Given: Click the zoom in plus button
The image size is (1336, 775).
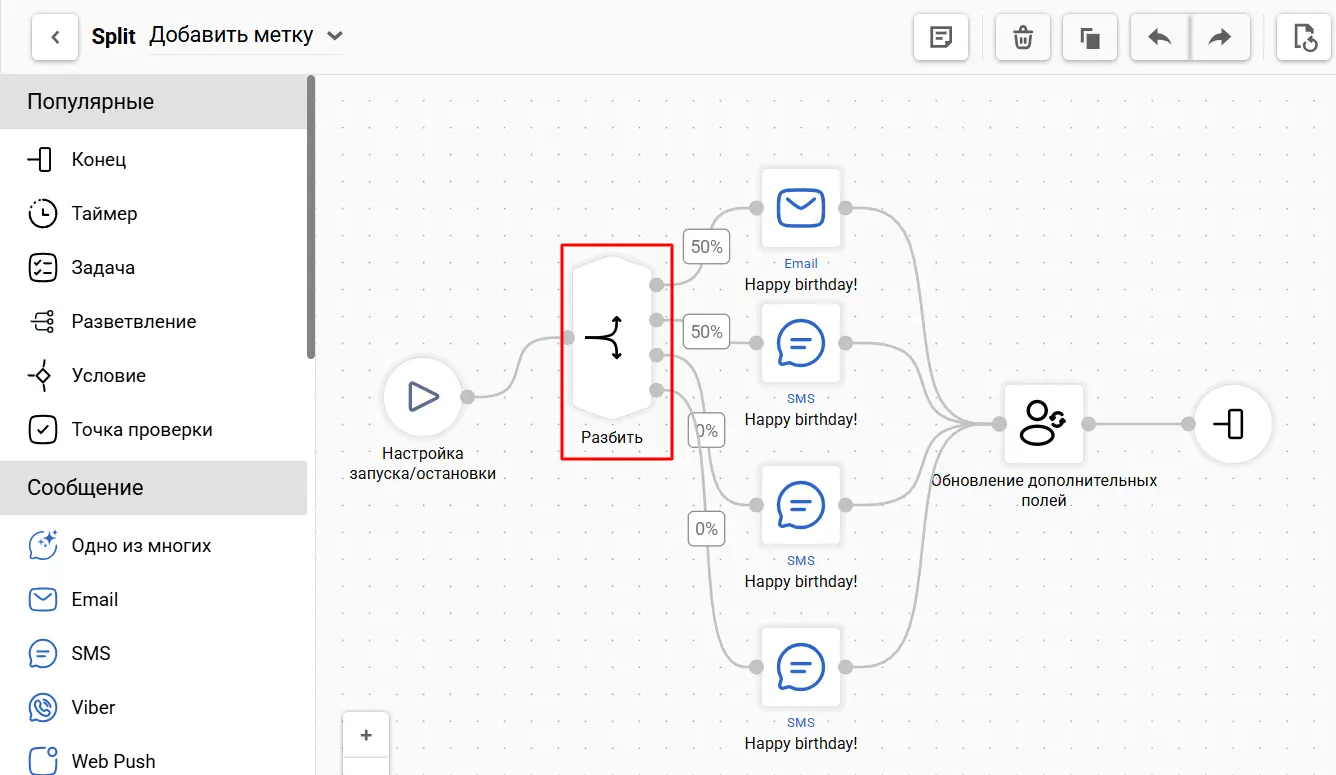Looking at the screenshot, I should [366, 735].
